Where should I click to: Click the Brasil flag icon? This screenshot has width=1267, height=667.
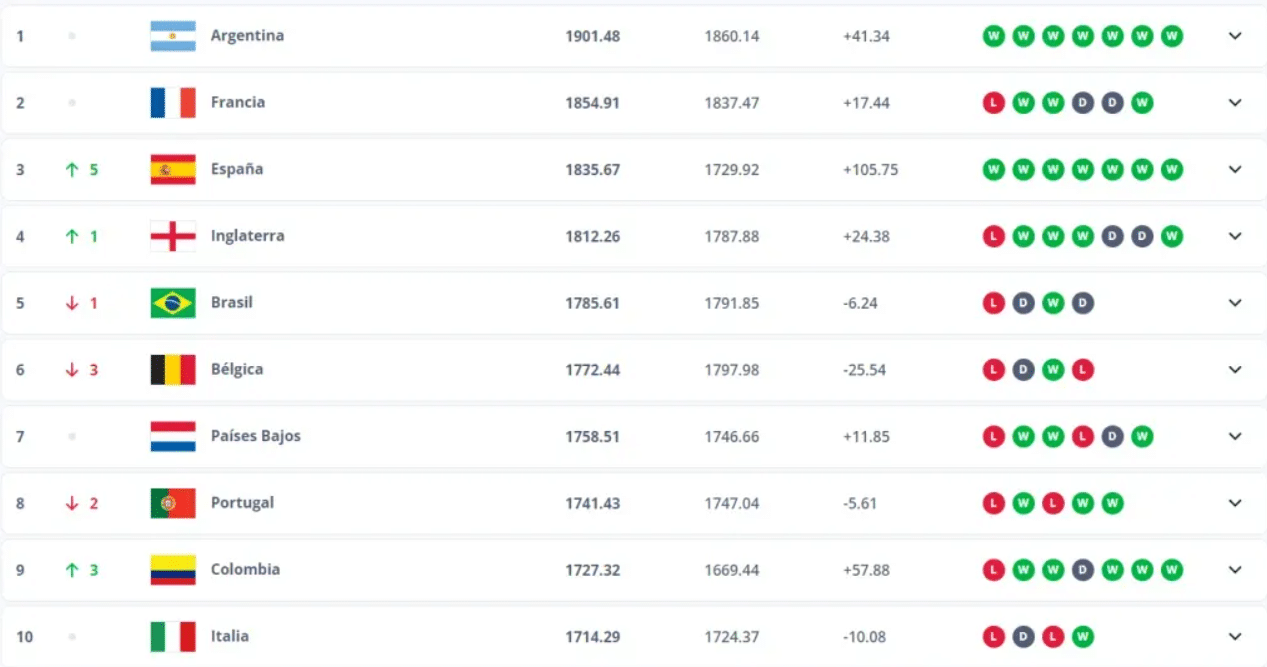click(x=173, y=303)
